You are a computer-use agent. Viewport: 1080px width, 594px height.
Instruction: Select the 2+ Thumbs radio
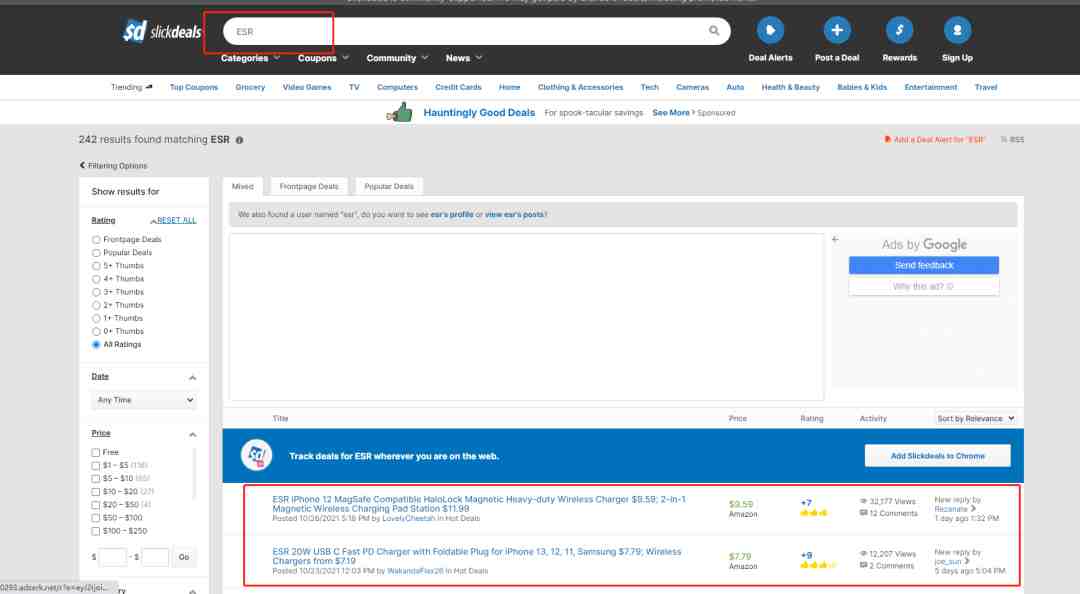96,305
